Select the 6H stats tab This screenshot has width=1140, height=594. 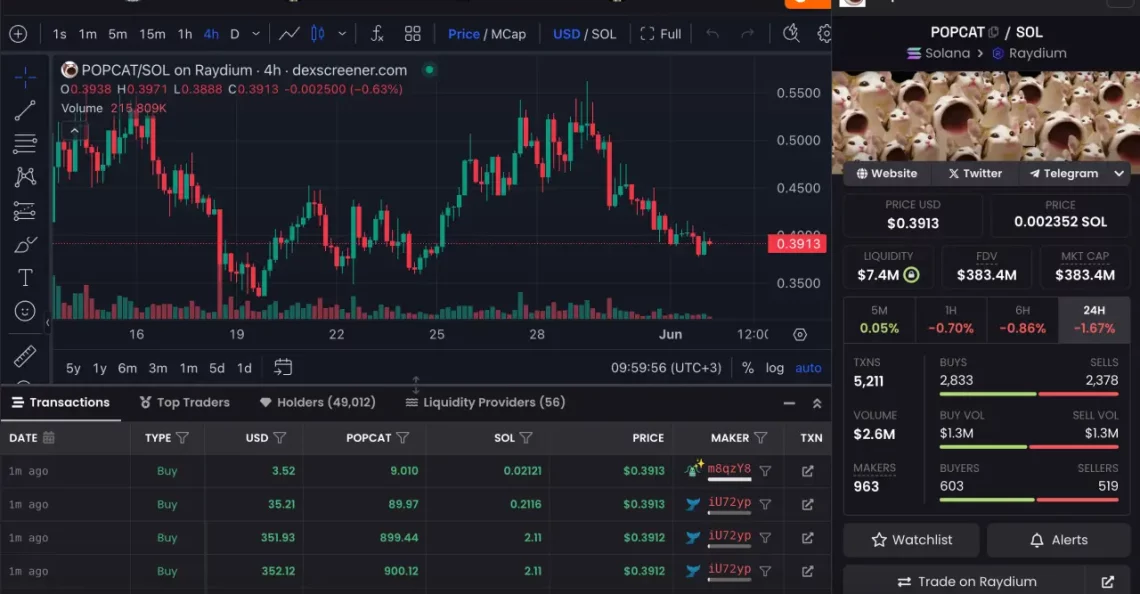click(x=1022, y=319)
